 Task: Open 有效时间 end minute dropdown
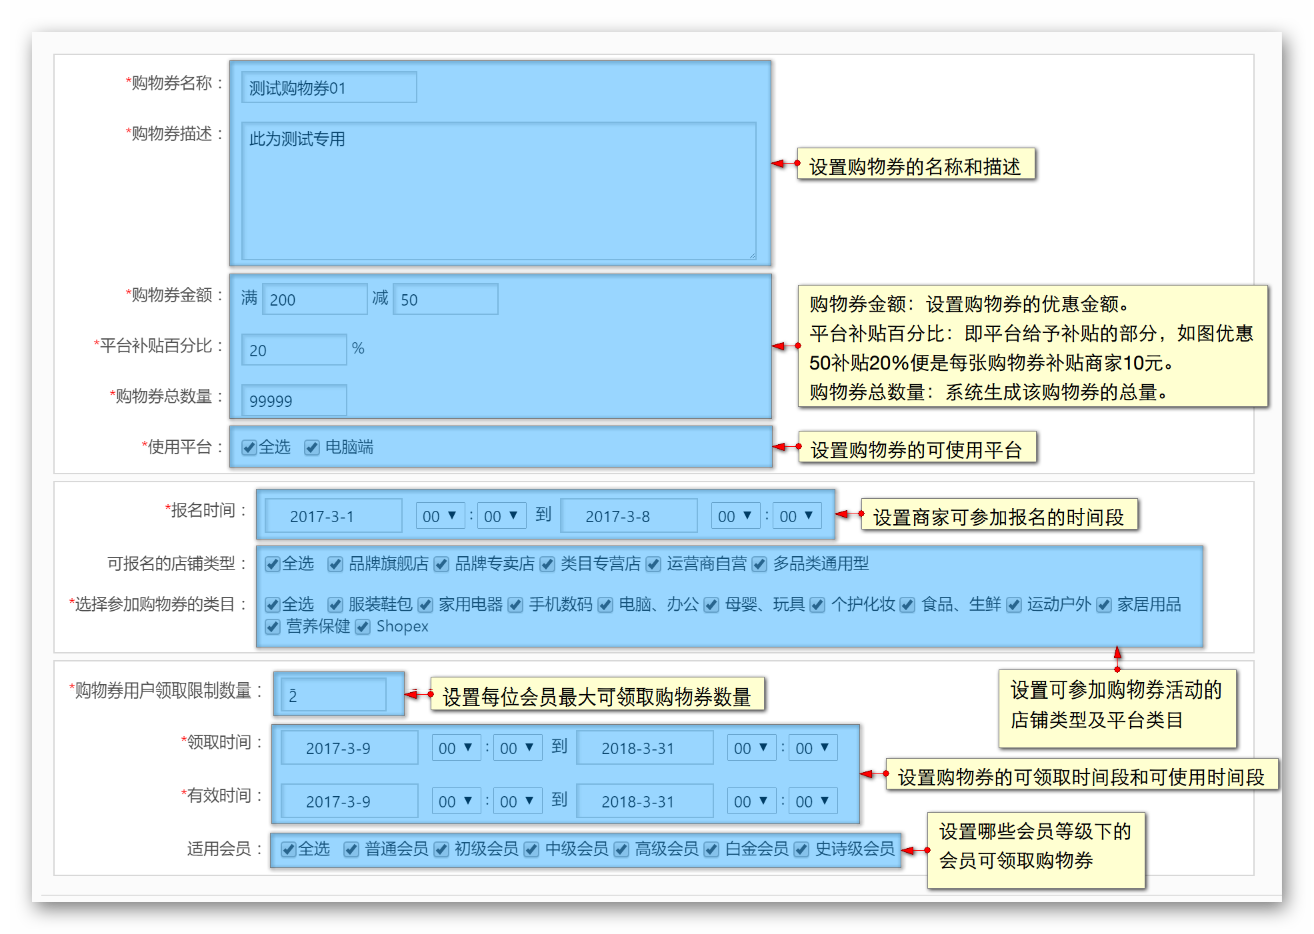(x=814, y=801)
